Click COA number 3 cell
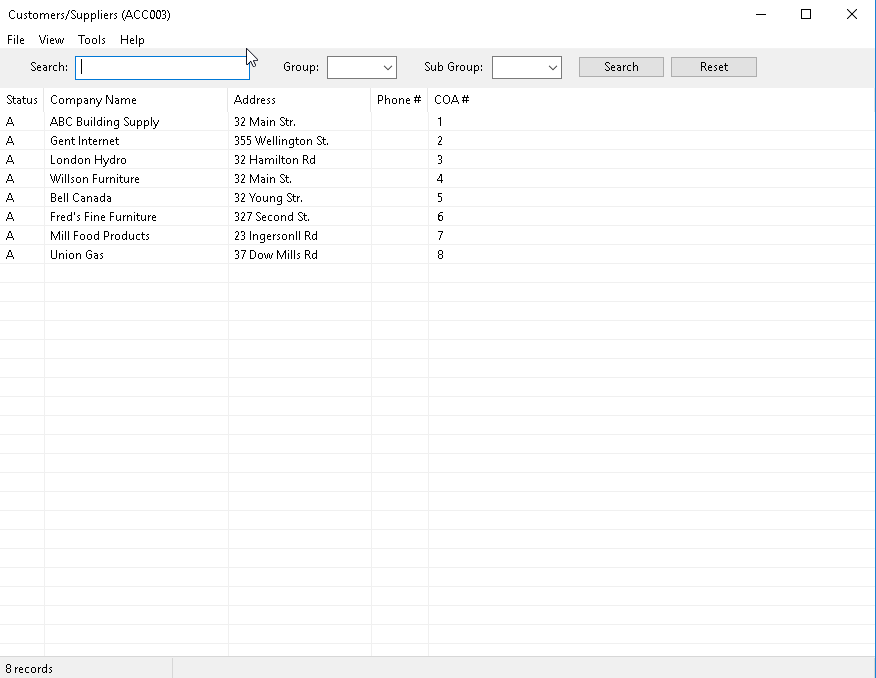 (440, 160)
